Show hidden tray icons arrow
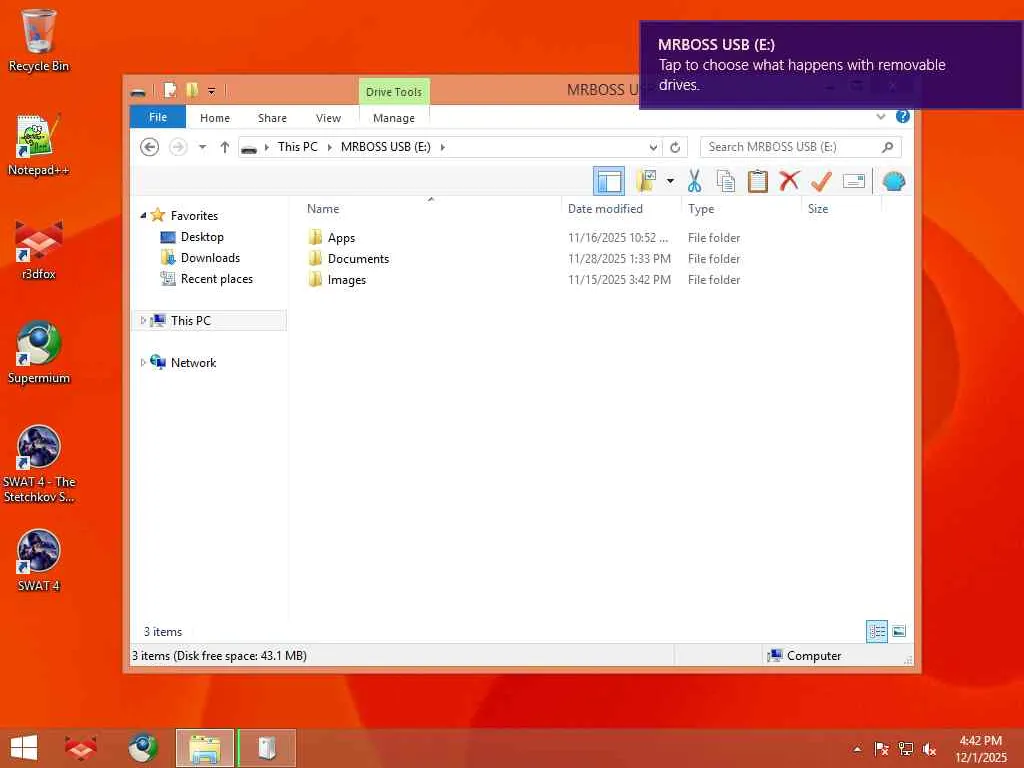Image resolution: width=1024 pixels, height=768 pixels. (857, 749)
